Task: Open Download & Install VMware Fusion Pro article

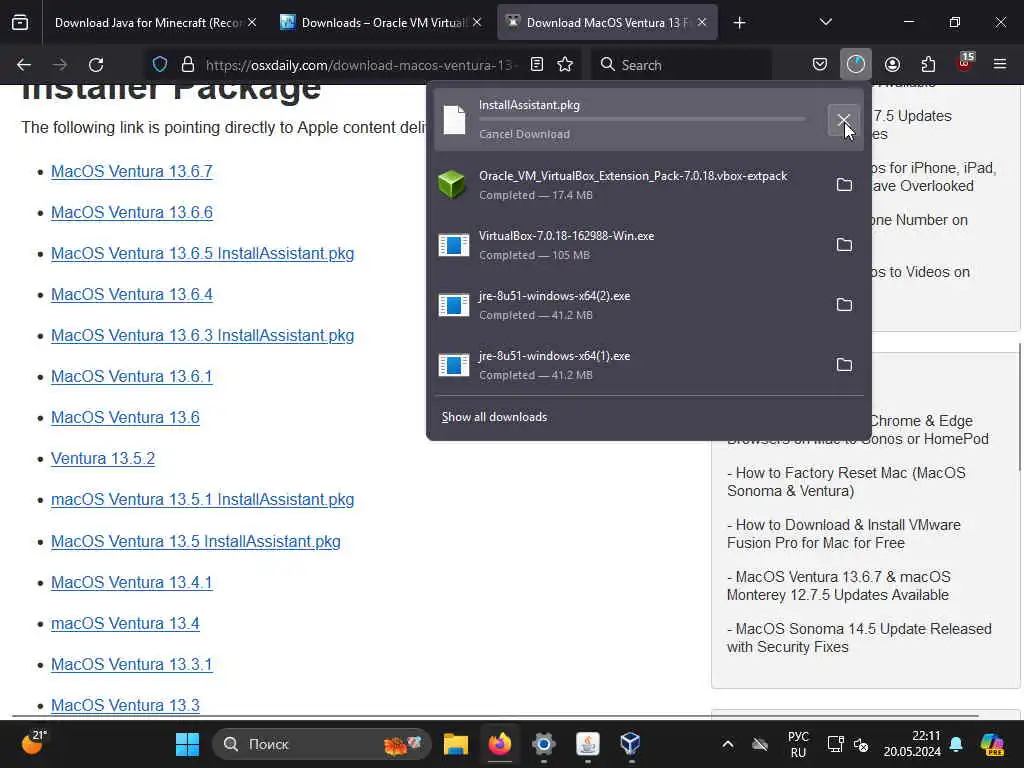Action: pos(843,534)
